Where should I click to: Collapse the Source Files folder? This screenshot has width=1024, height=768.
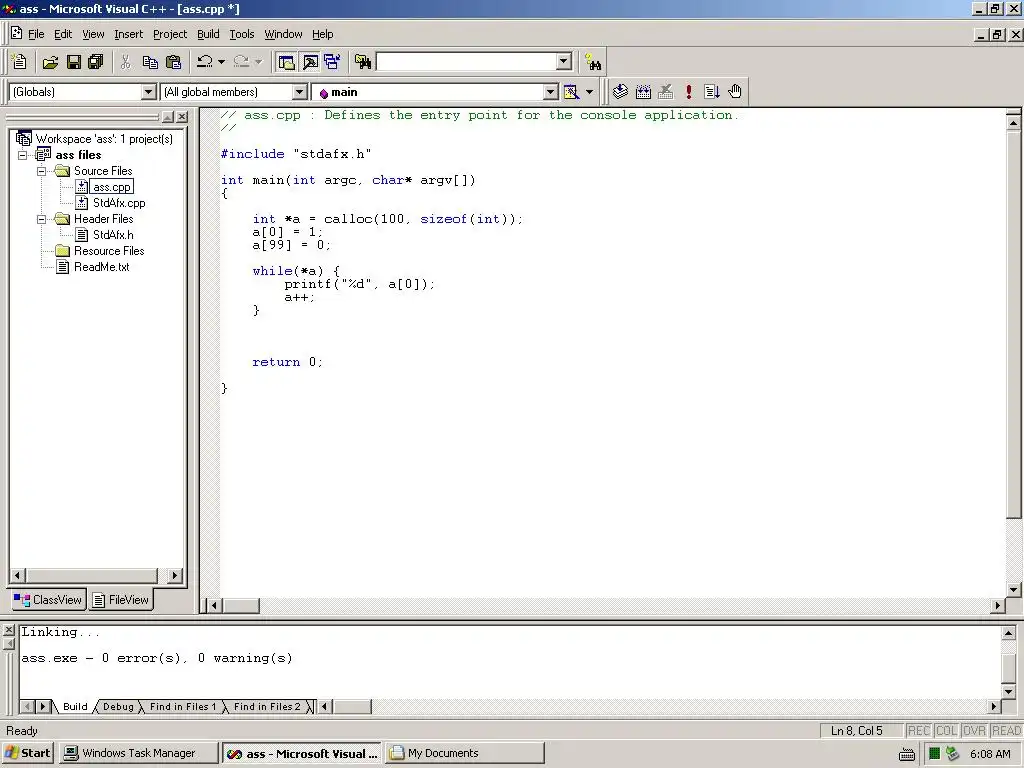coord(42,171)
